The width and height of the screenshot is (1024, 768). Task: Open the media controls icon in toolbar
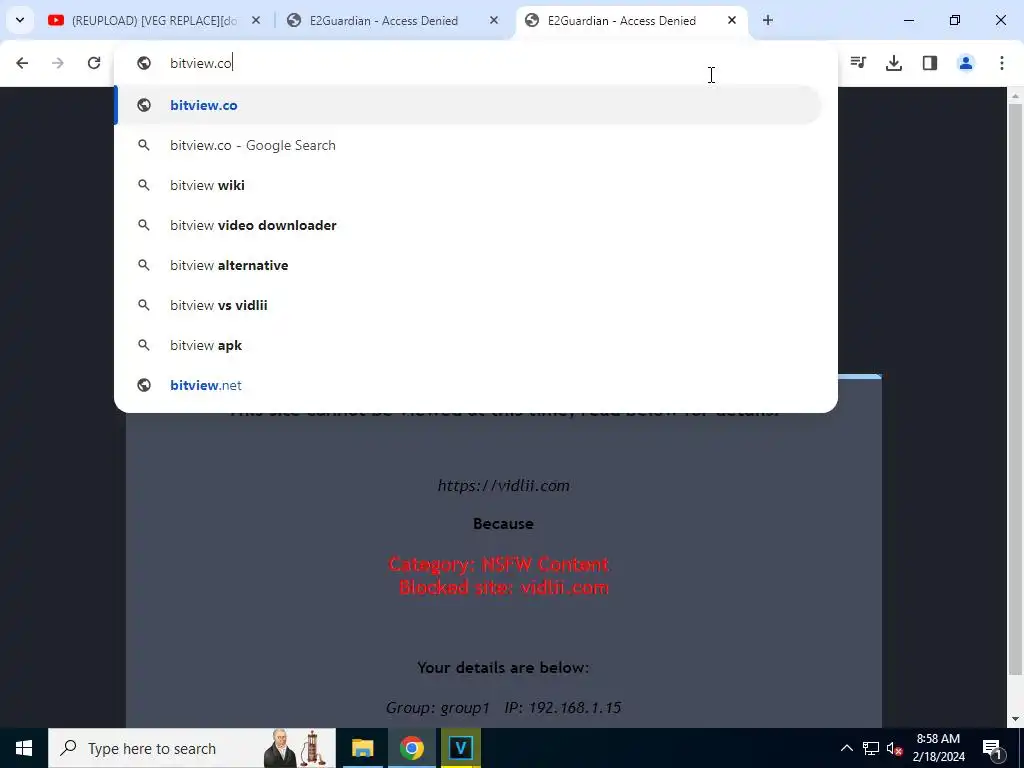pyautogui.click(x=858, y=63)
